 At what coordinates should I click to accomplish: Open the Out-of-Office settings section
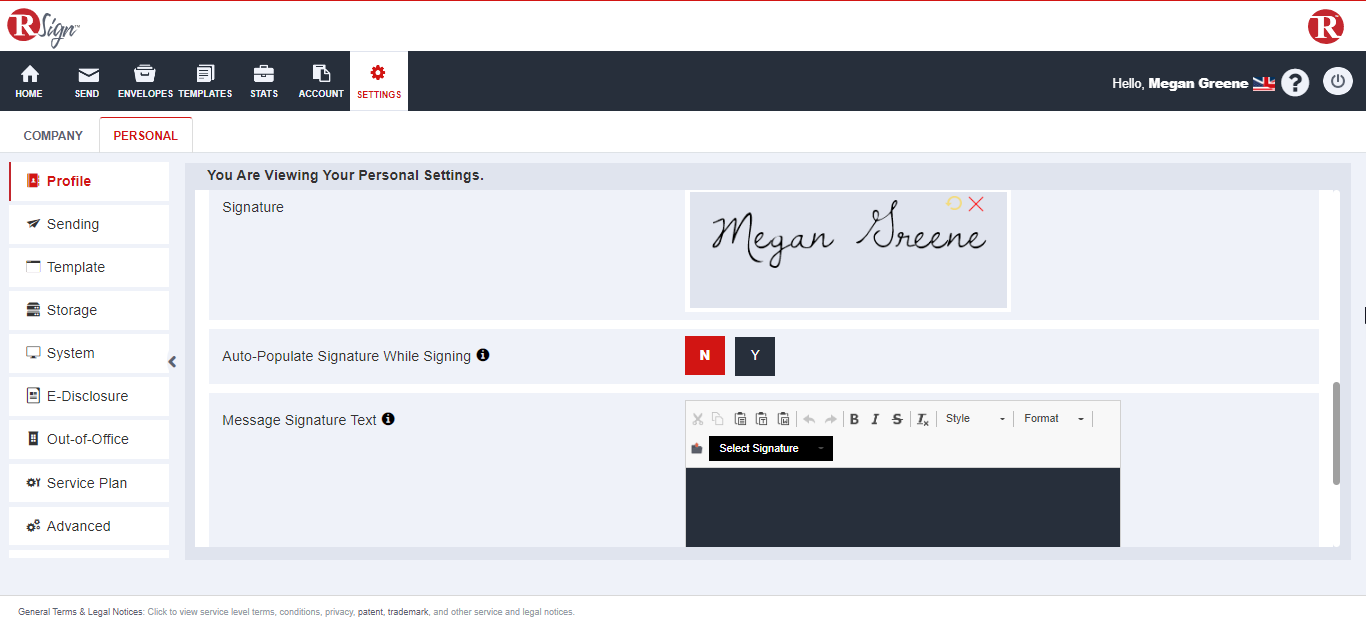(x=88, y=439)
